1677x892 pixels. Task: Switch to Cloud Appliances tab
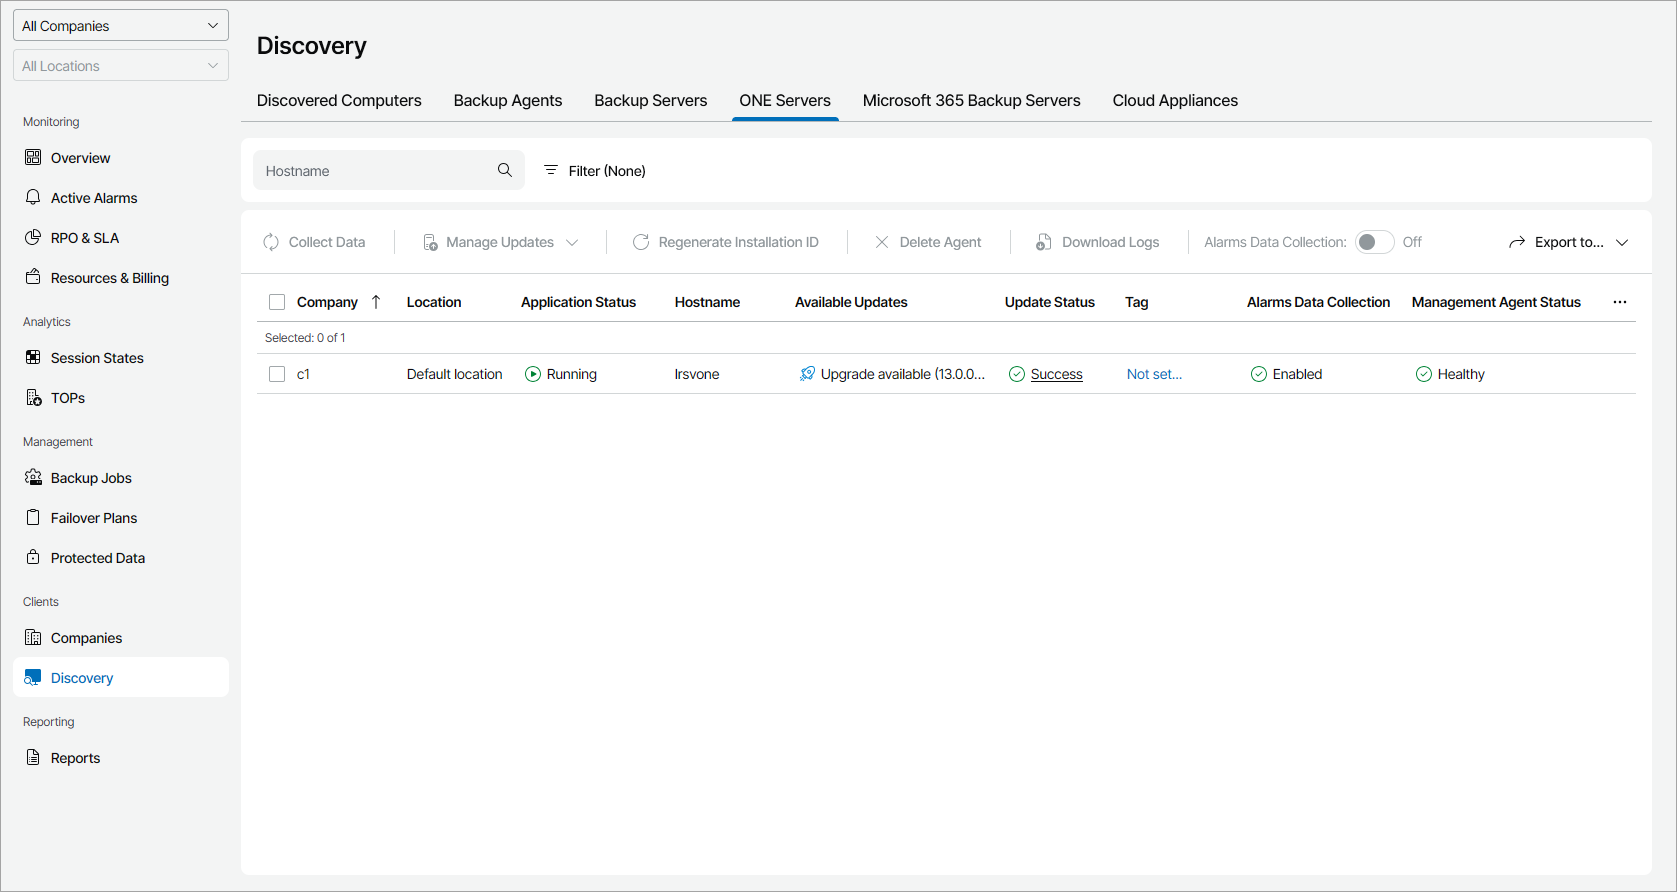coord(1175,100)
